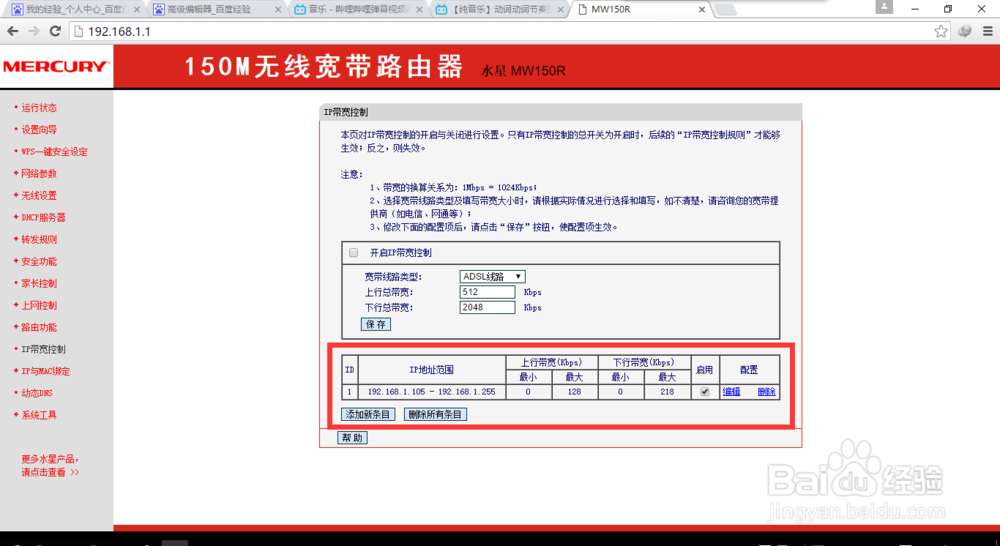Click 编辑 link for rule 1
Image resolution: width=1000 pixels, height=546 pixels.
pyautogui.click(x=732, y=392)
